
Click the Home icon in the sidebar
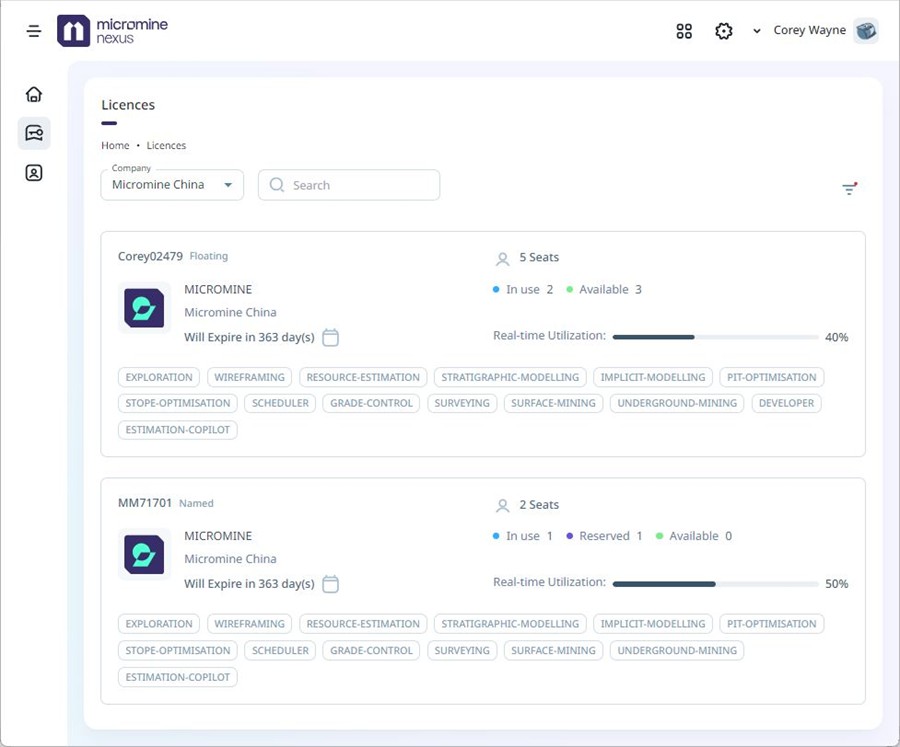point(33,92)
